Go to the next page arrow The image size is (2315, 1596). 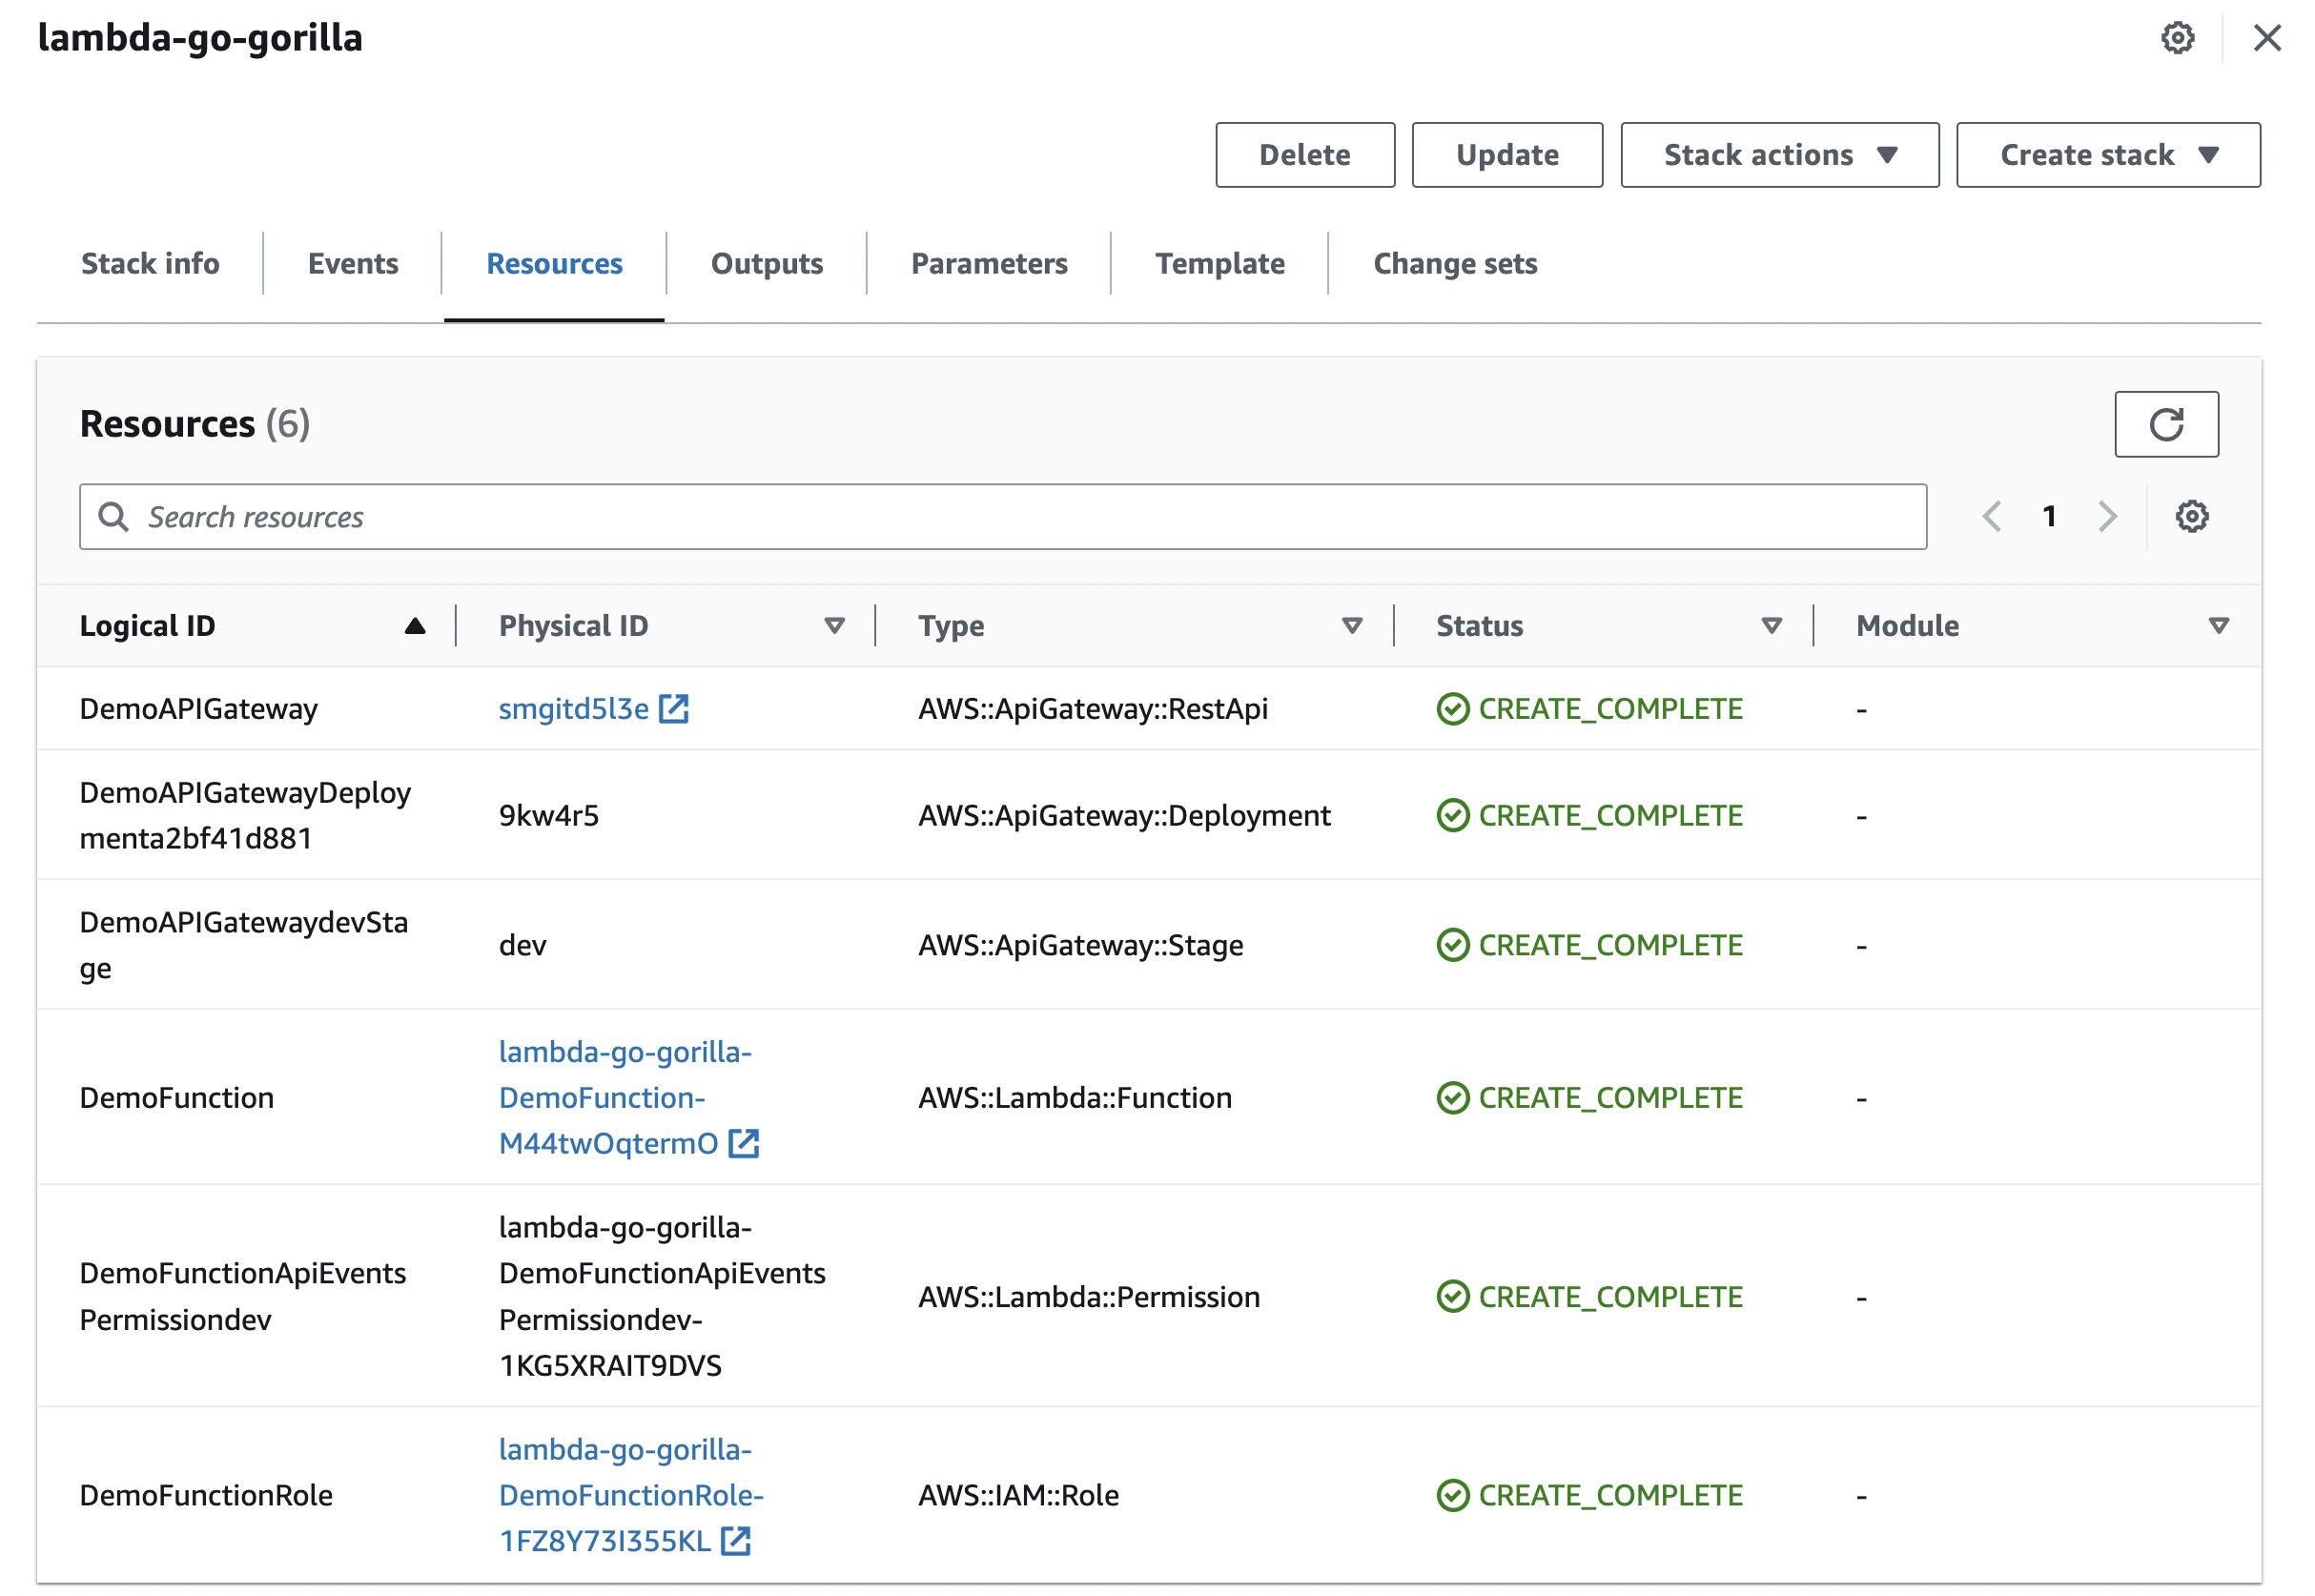click(x=2107, y=517)
